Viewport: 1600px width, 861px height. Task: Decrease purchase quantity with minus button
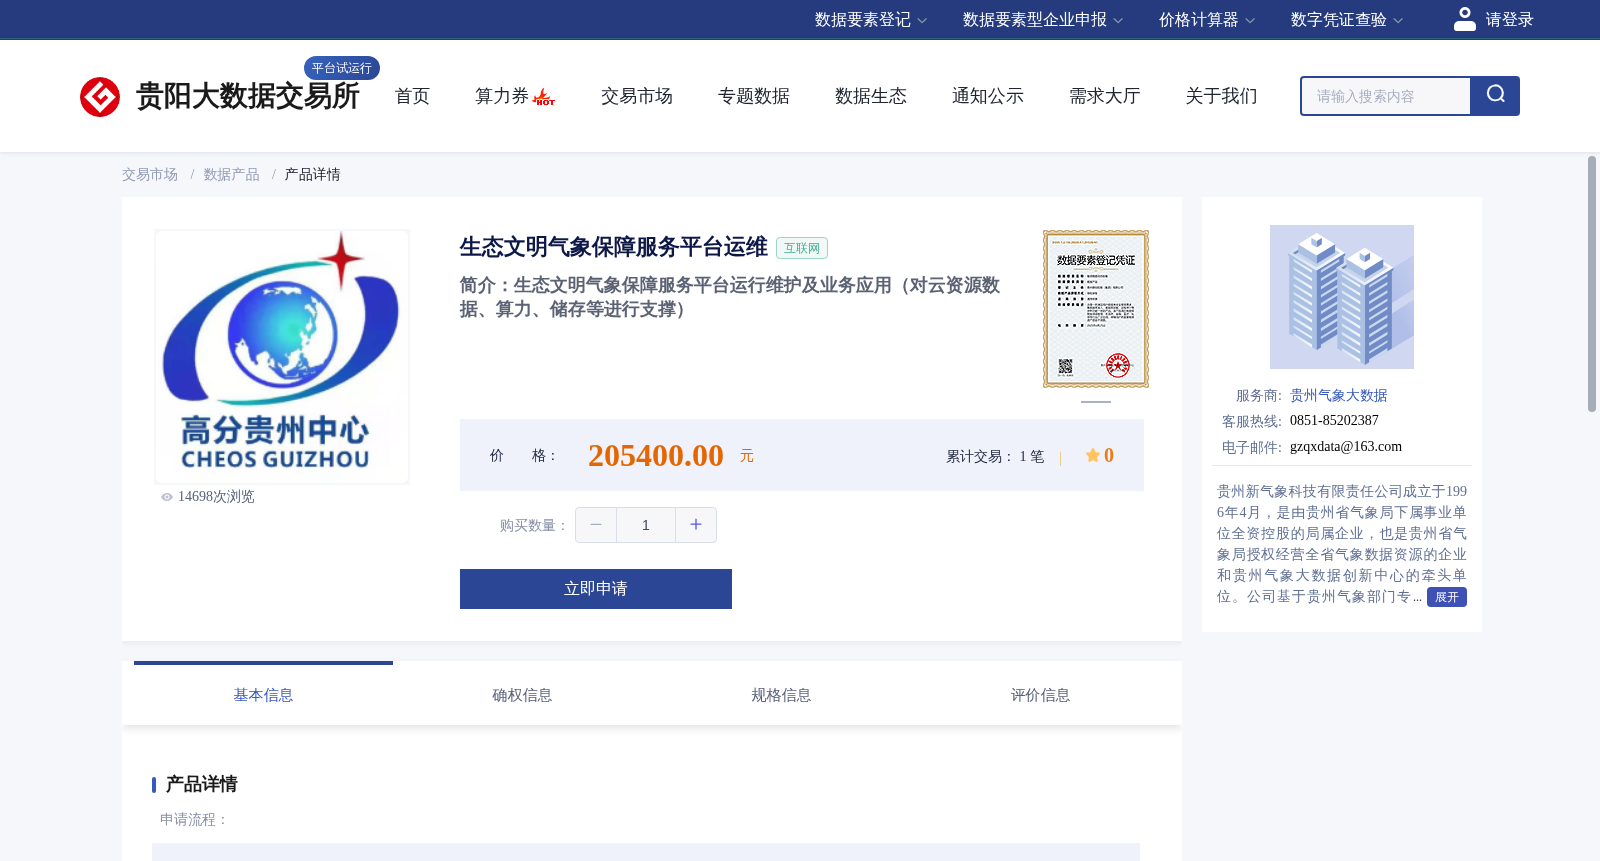[596, 525]
